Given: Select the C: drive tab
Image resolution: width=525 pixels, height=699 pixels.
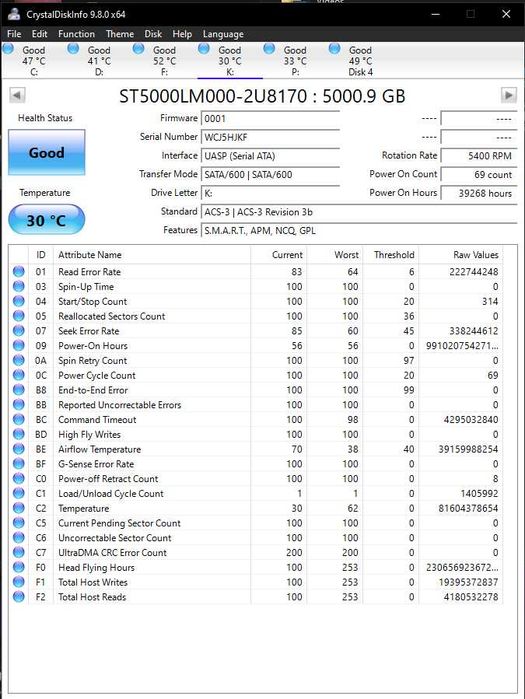Looking at the screenshot, I should click(33, 61).
